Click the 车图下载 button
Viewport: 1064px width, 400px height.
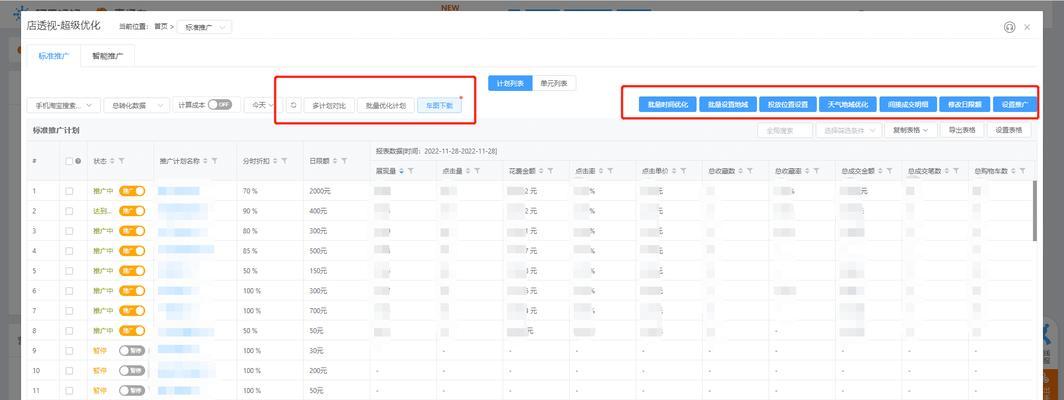(x=440, y=105)
